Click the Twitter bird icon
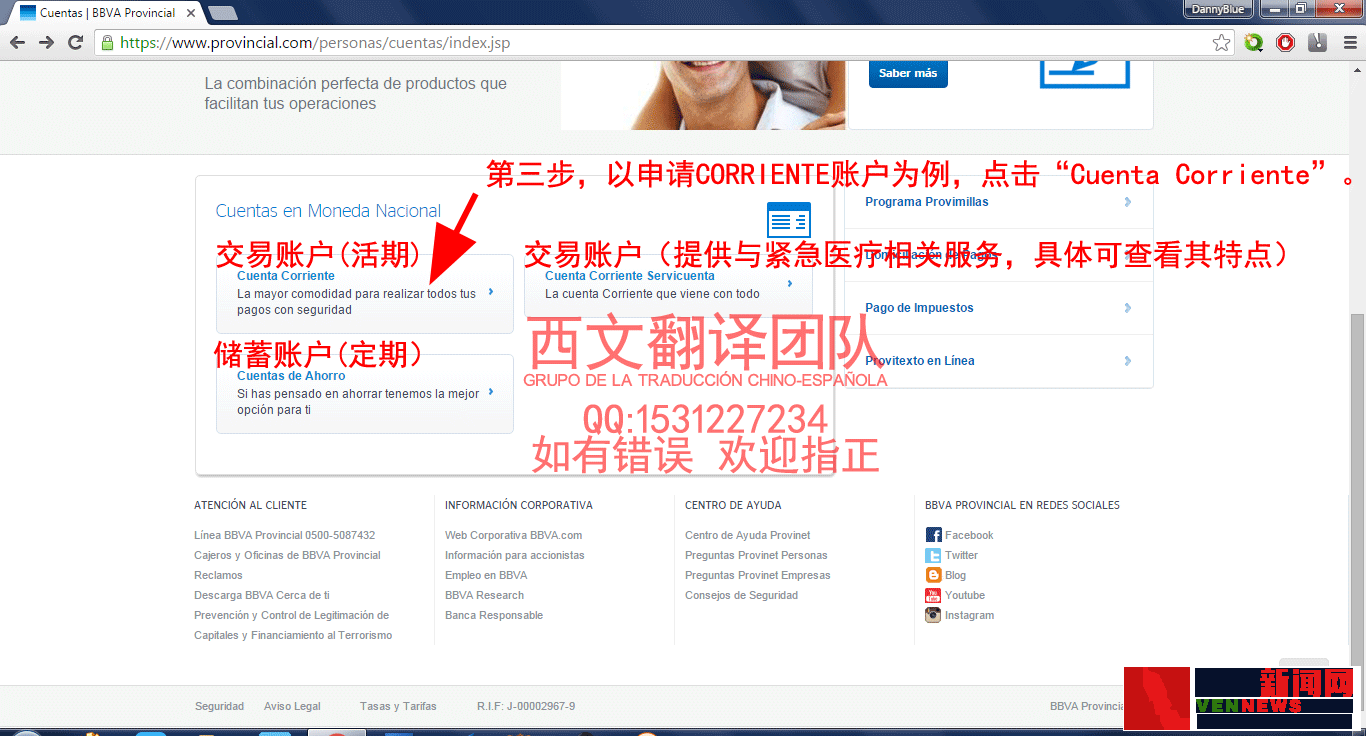 (933, 555)
